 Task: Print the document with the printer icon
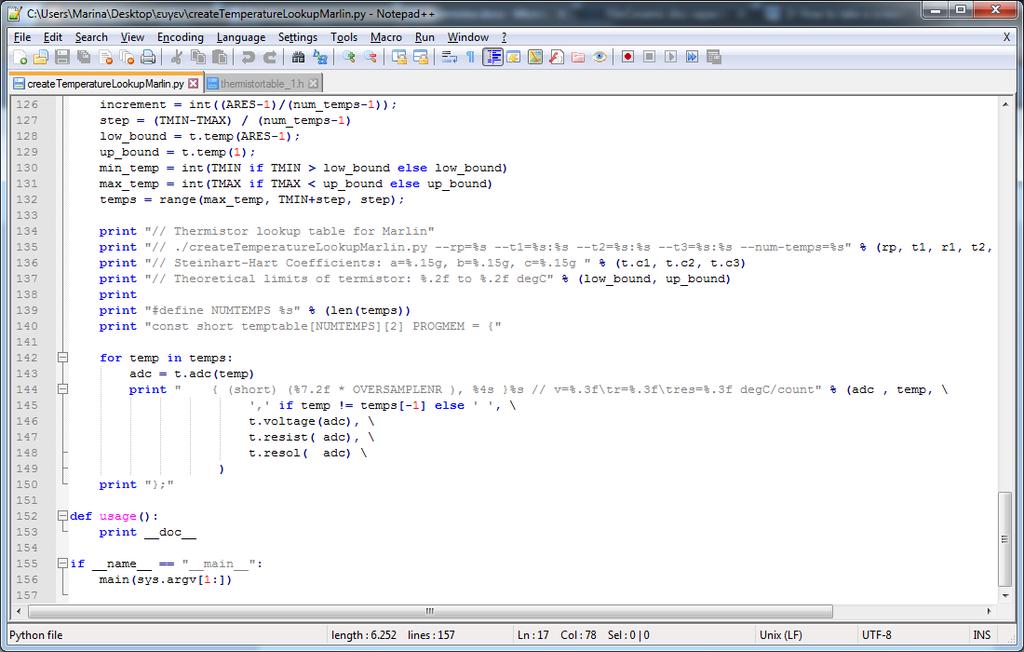tap(149, 57)
